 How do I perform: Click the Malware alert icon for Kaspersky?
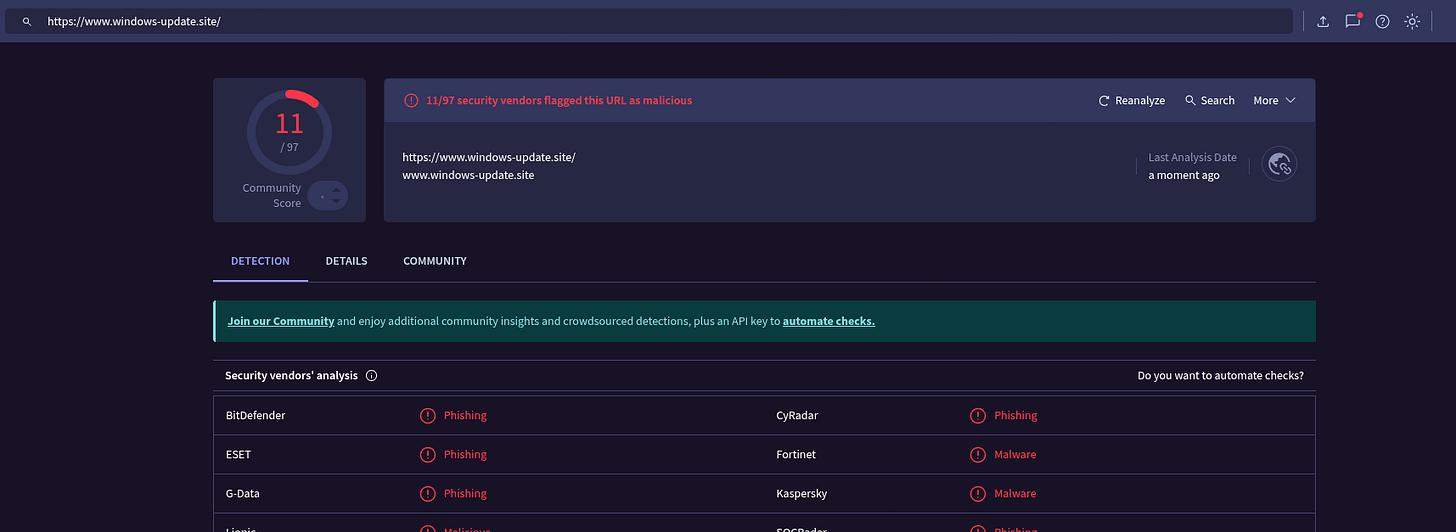[978, 493]
